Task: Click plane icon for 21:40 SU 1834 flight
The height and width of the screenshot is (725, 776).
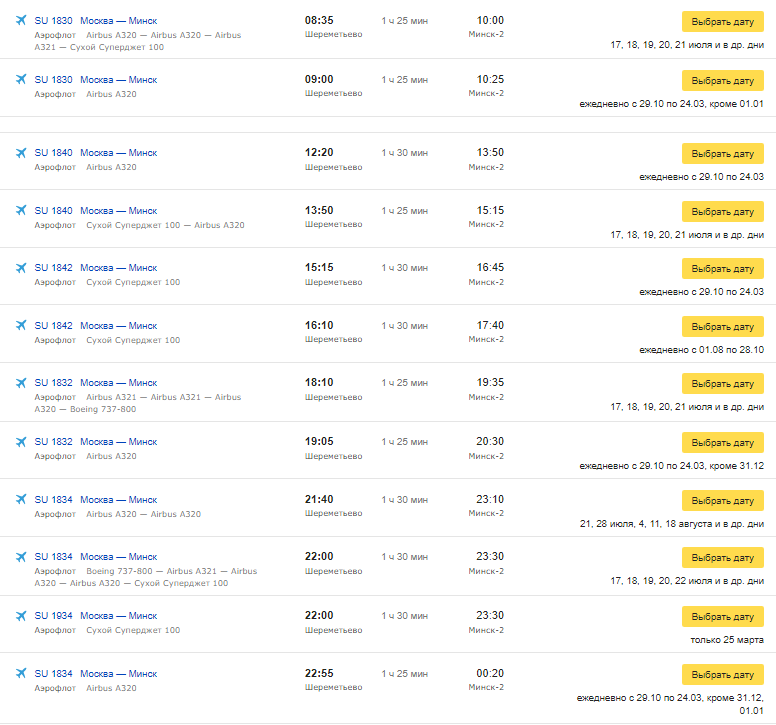Action: point(21,500)
